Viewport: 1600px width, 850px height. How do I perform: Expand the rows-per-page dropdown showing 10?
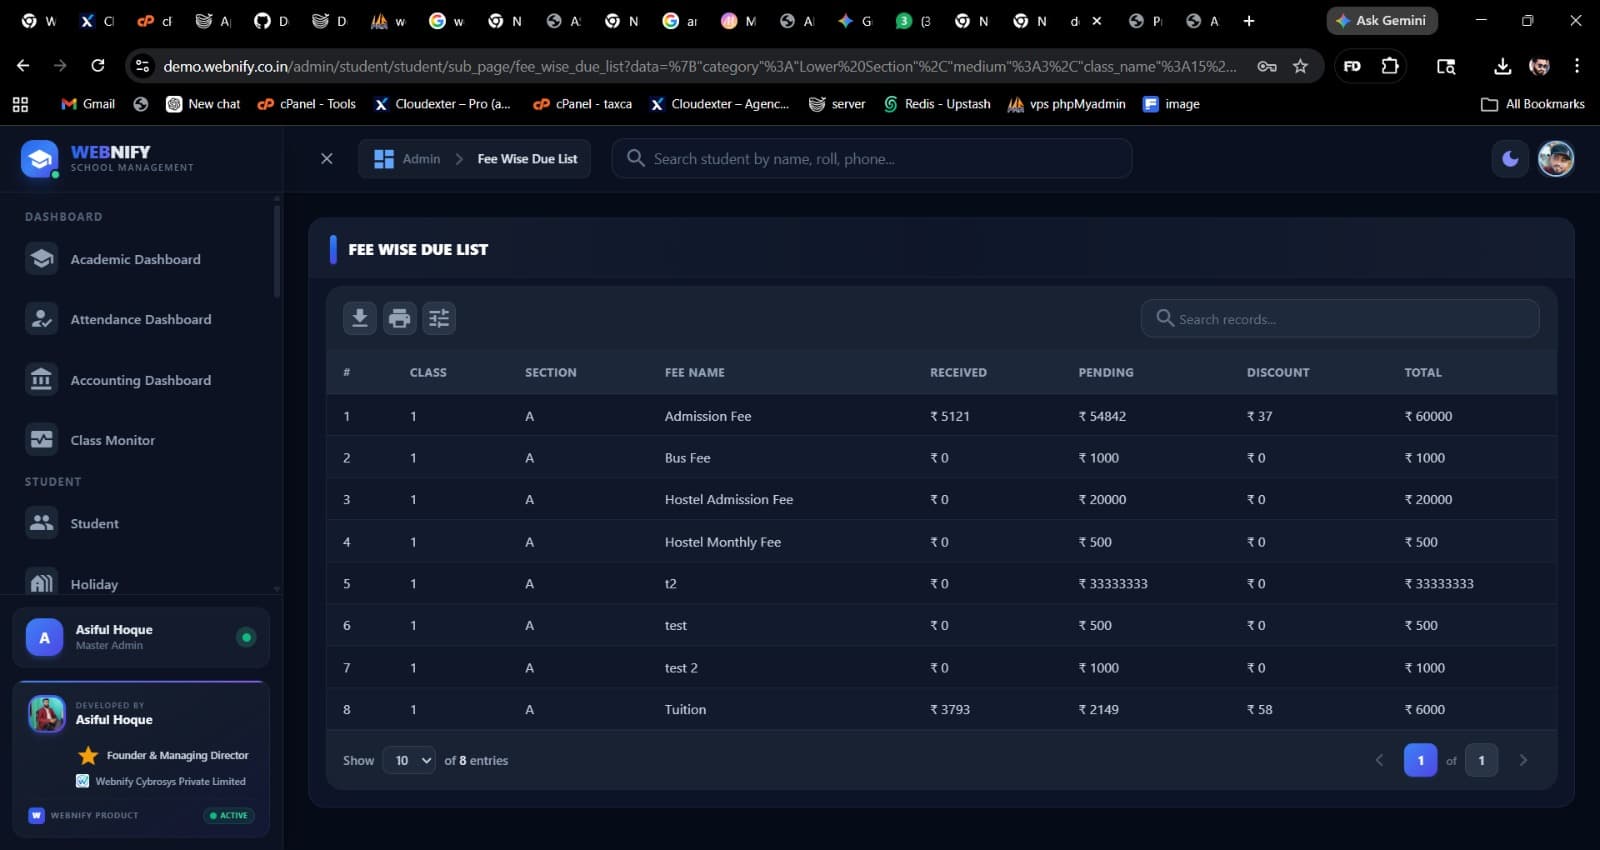409,760
